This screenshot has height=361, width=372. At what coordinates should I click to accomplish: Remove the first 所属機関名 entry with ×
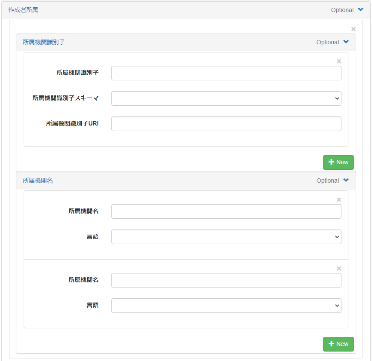[x=339, y=200]
